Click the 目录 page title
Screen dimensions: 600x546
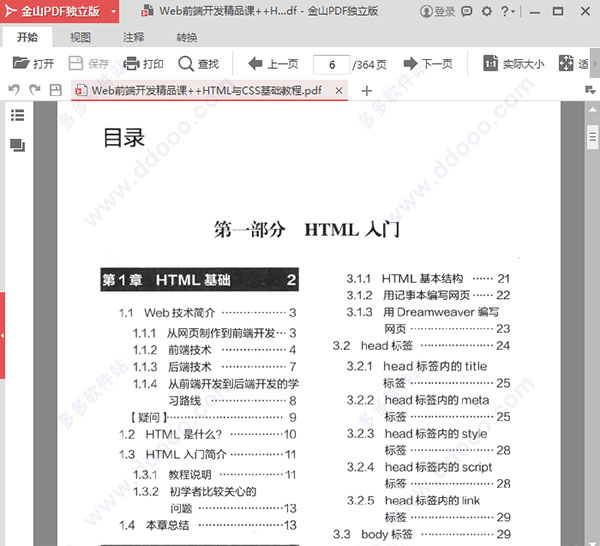(124, 138)
